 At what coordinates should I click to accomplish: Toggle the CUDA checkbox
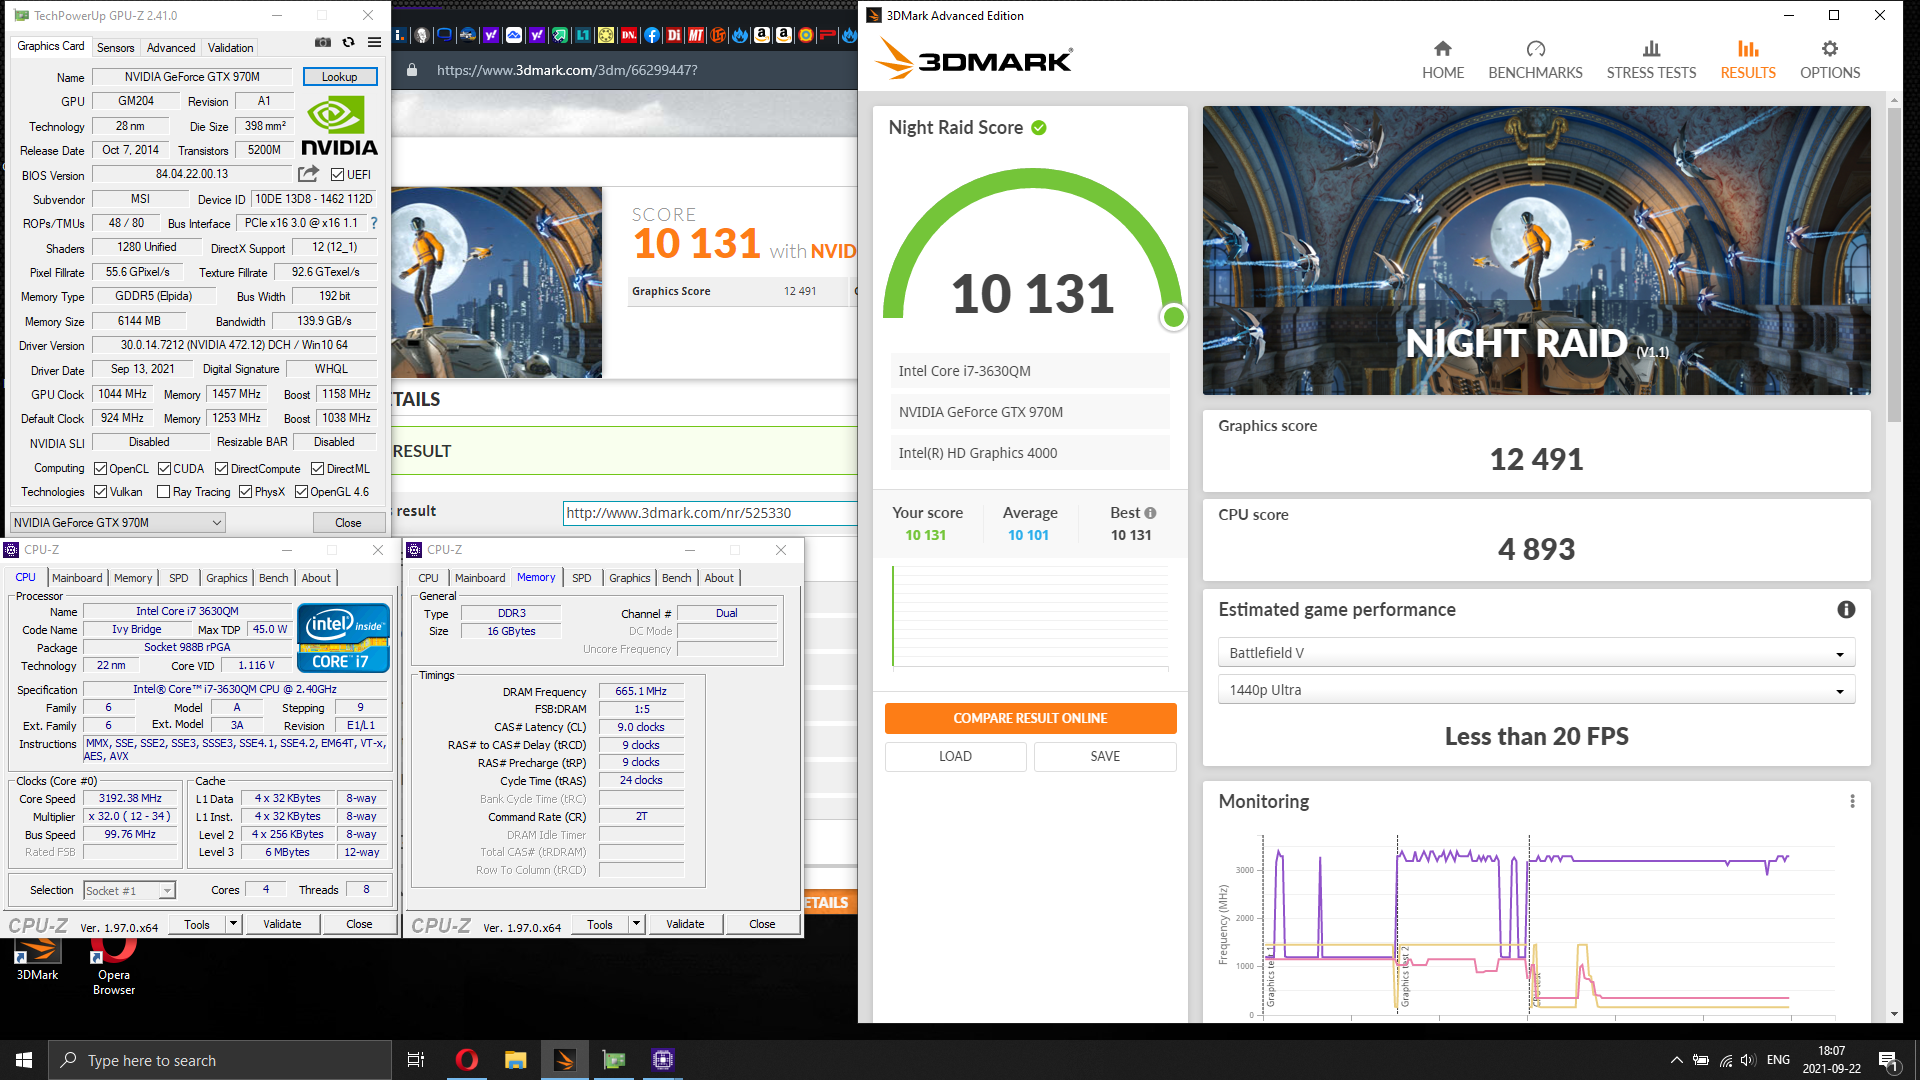(164, 469)
